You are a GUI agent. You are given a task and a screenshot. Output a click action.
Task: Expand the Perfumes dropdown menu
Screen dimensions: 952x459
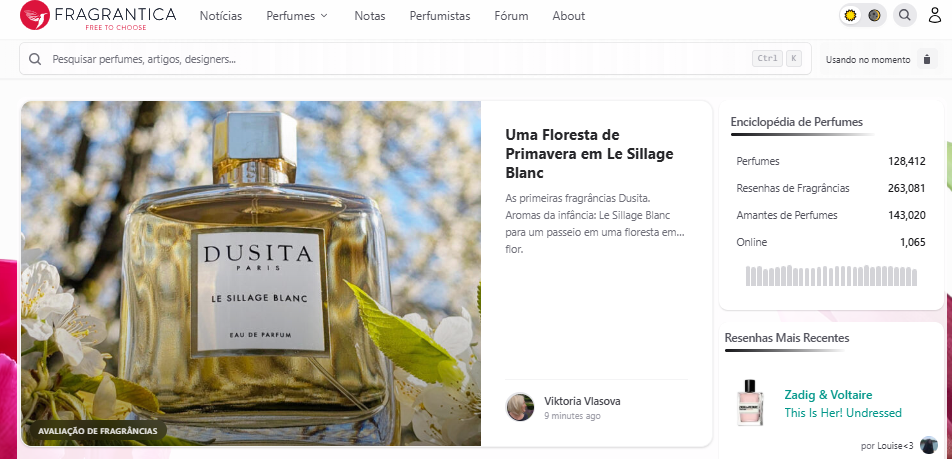tap(297, 16)
